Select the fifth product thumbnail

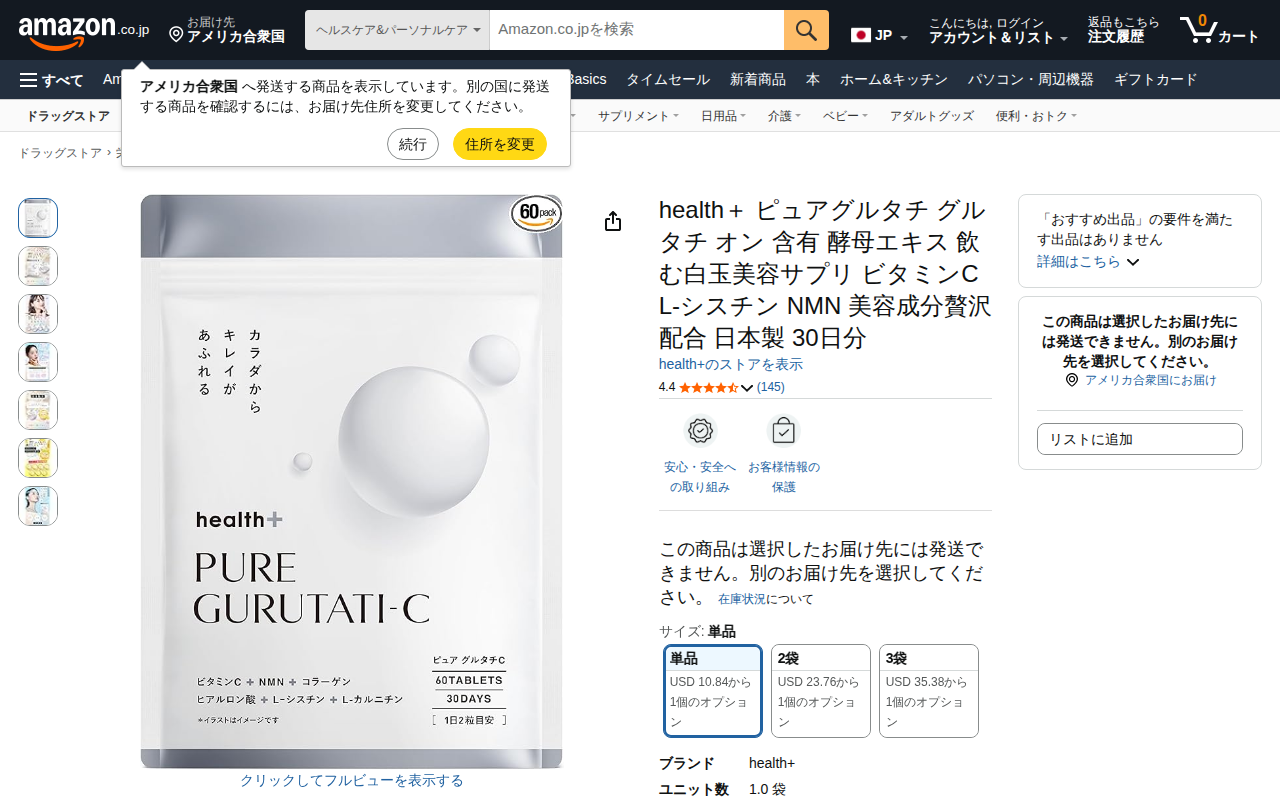point(38,410)
